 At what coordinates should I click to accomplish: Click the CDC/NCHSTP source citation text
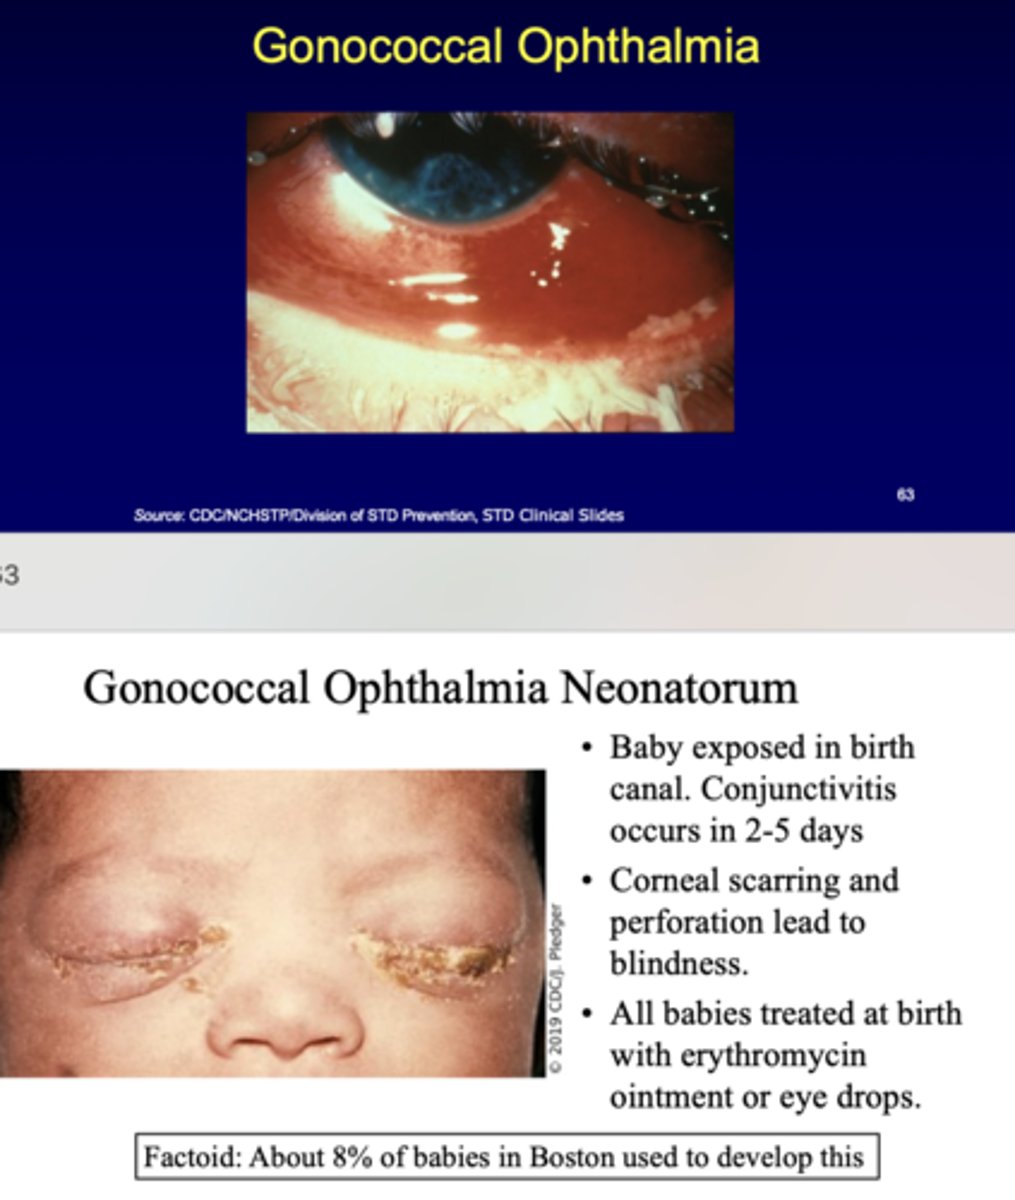(378, 515)
